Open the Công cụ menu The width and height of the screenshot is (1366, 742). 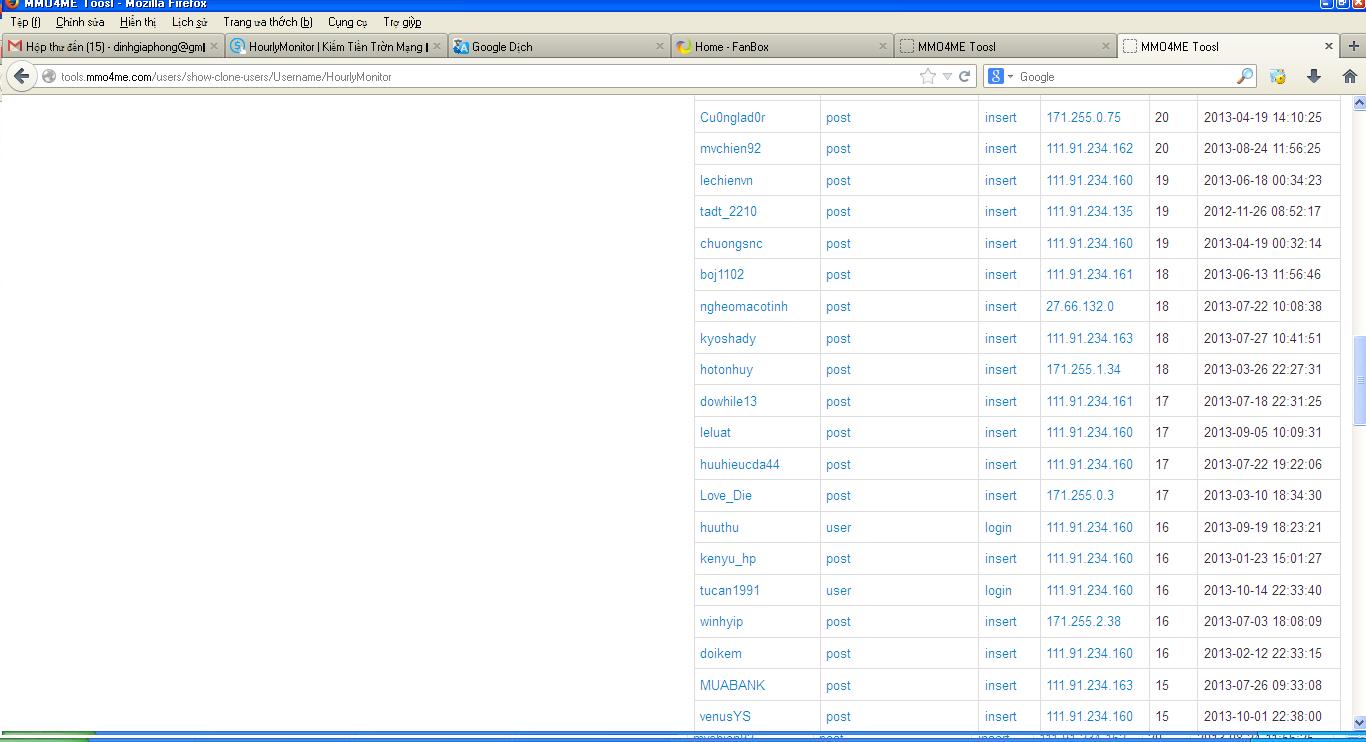[x=347, y=21]
